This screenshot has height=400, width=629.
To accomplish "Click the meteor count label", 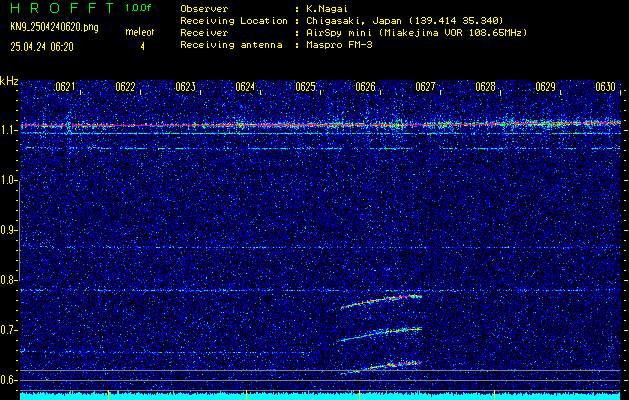I will pos(140,32).
